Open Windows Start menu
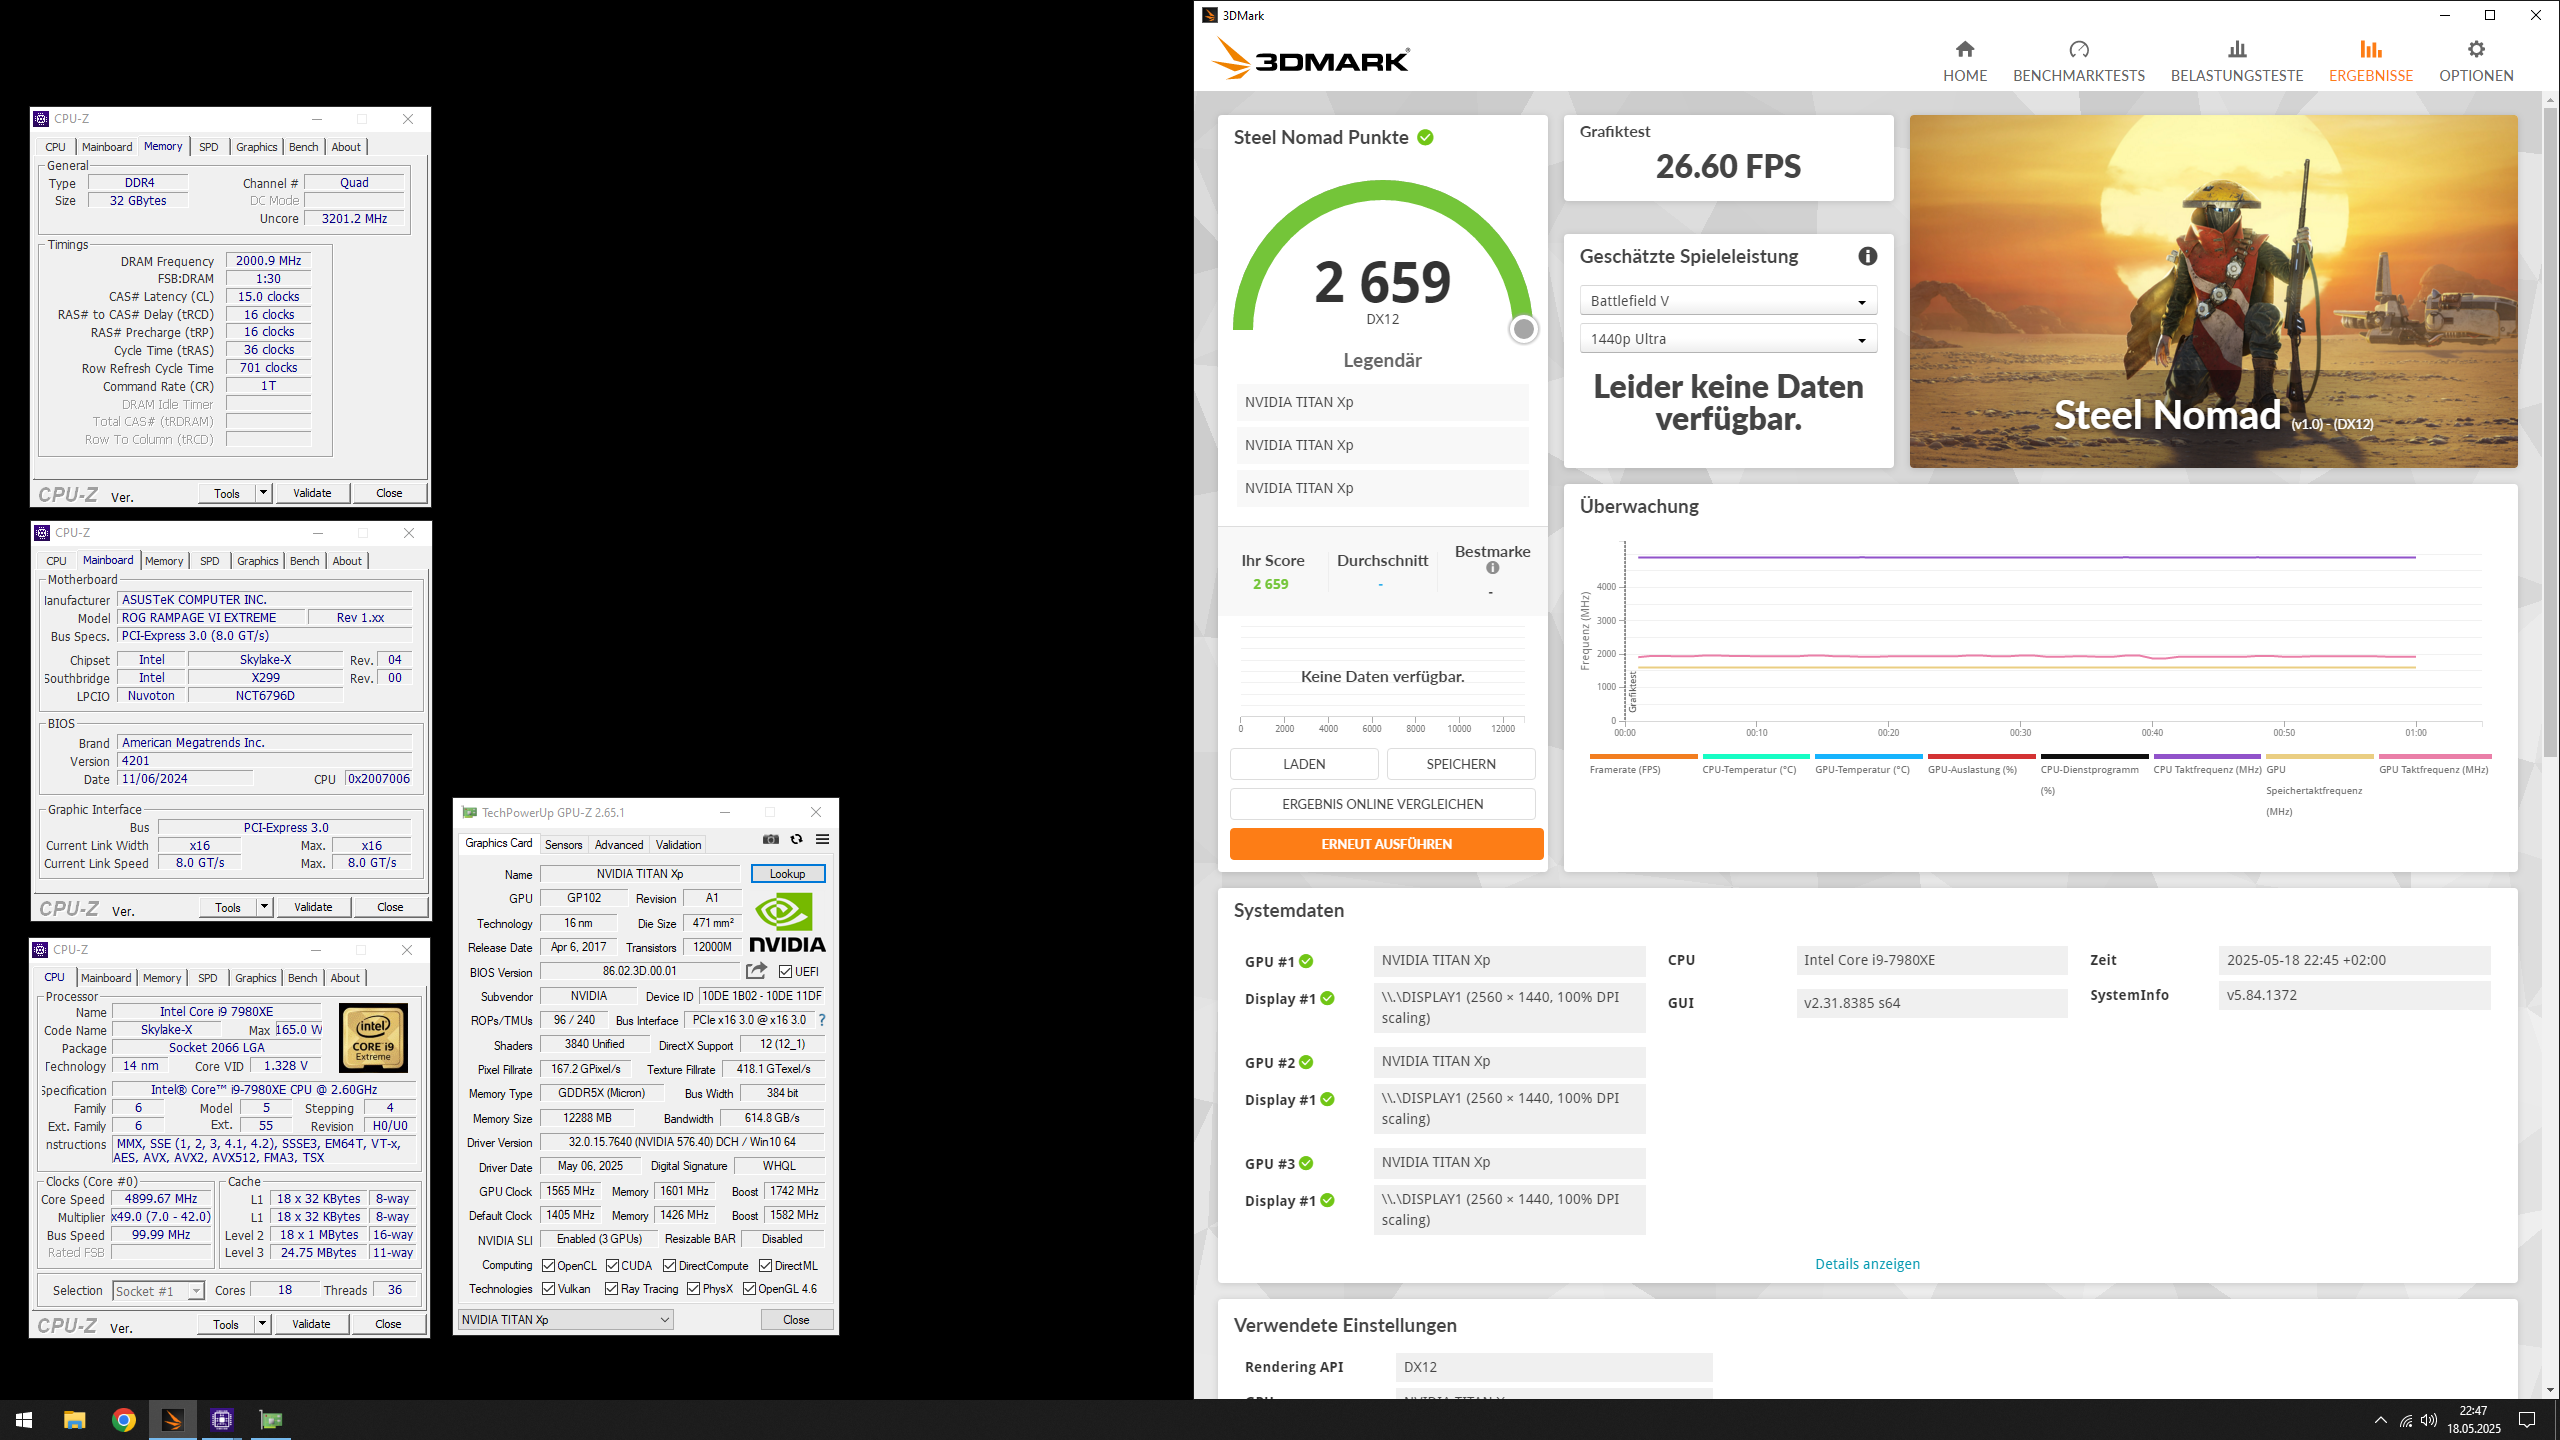 click(x=24, y=1420)
